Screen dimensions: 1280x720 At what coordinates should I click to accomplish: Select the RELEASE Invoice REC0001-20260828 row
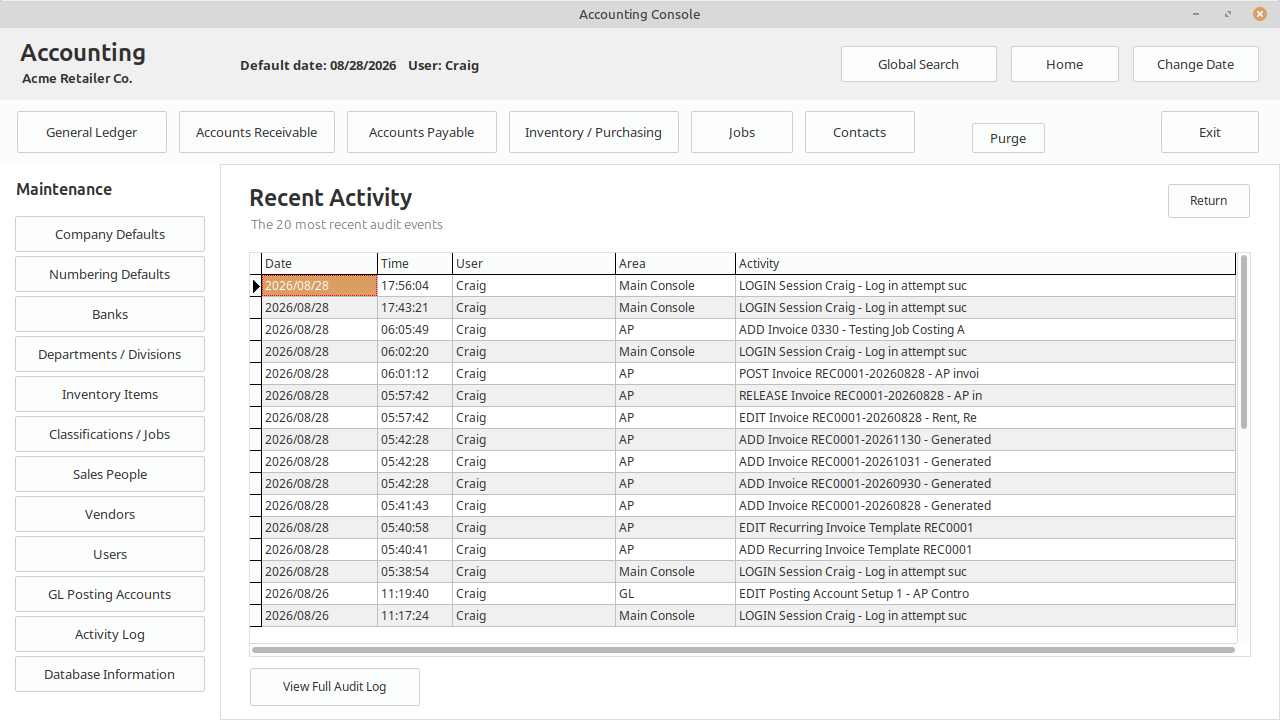pyautogui.click(x=743, y=395)
